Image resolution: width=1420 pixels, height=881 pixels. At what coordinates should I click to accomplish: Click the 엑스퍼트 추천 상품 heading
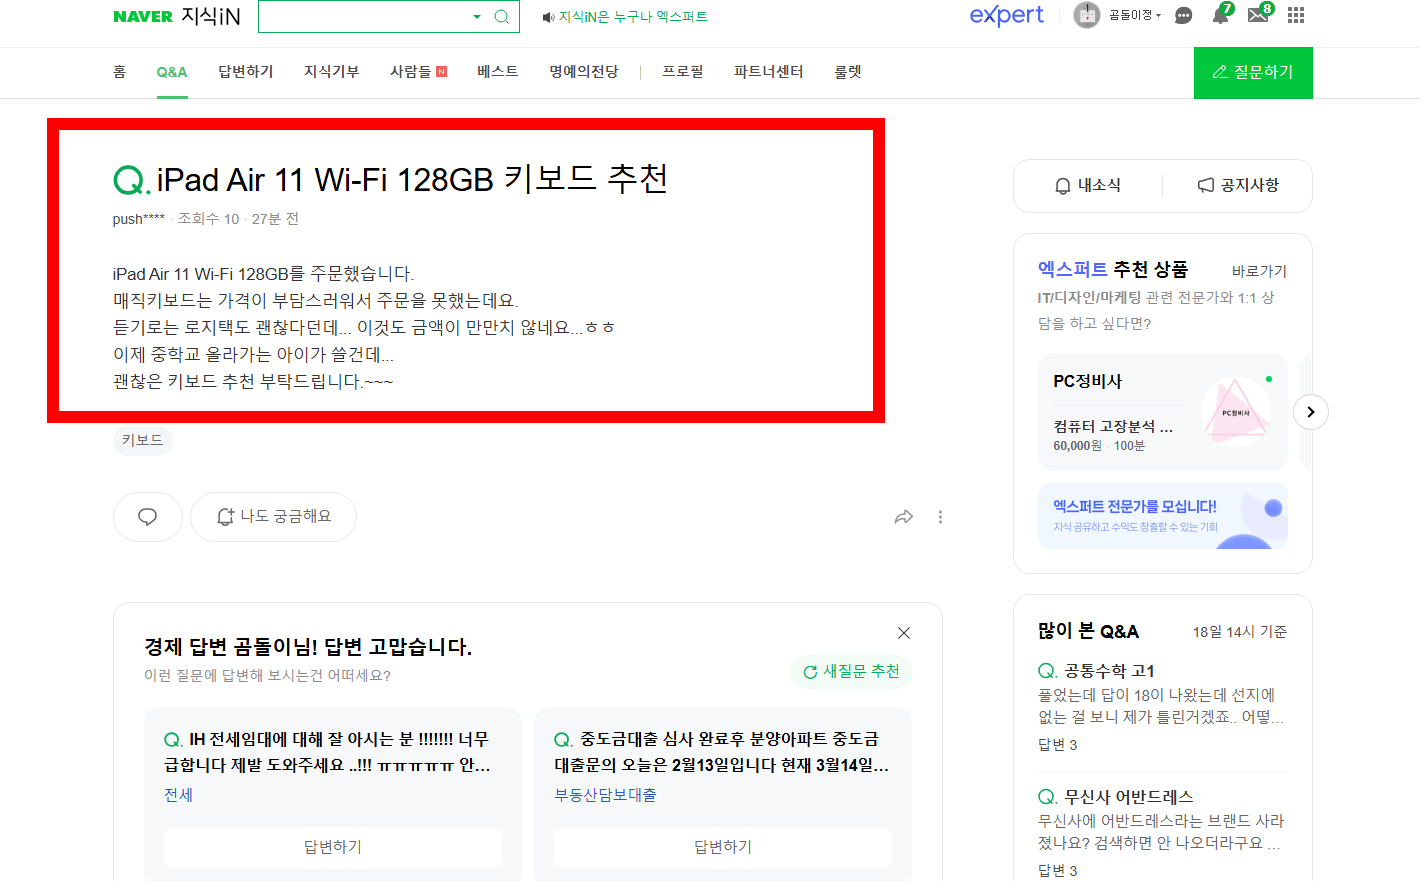(1113, 269)
